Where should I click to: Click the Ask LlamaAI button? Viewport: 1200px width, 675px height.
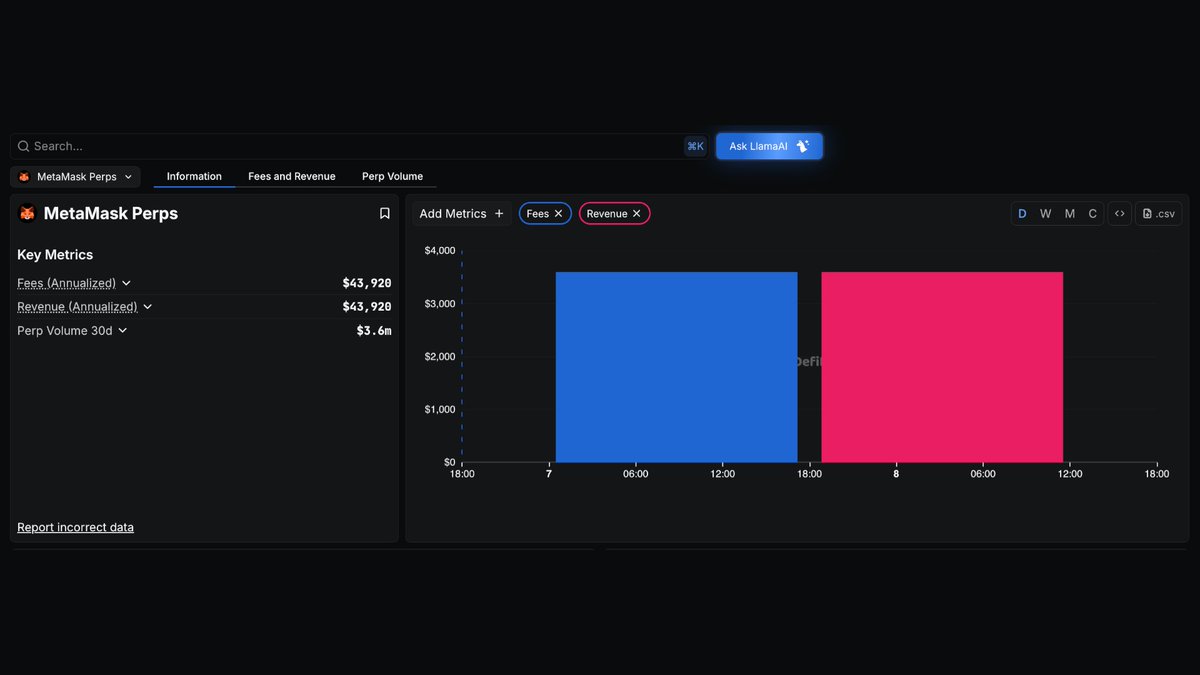click(x=769, y=146)
